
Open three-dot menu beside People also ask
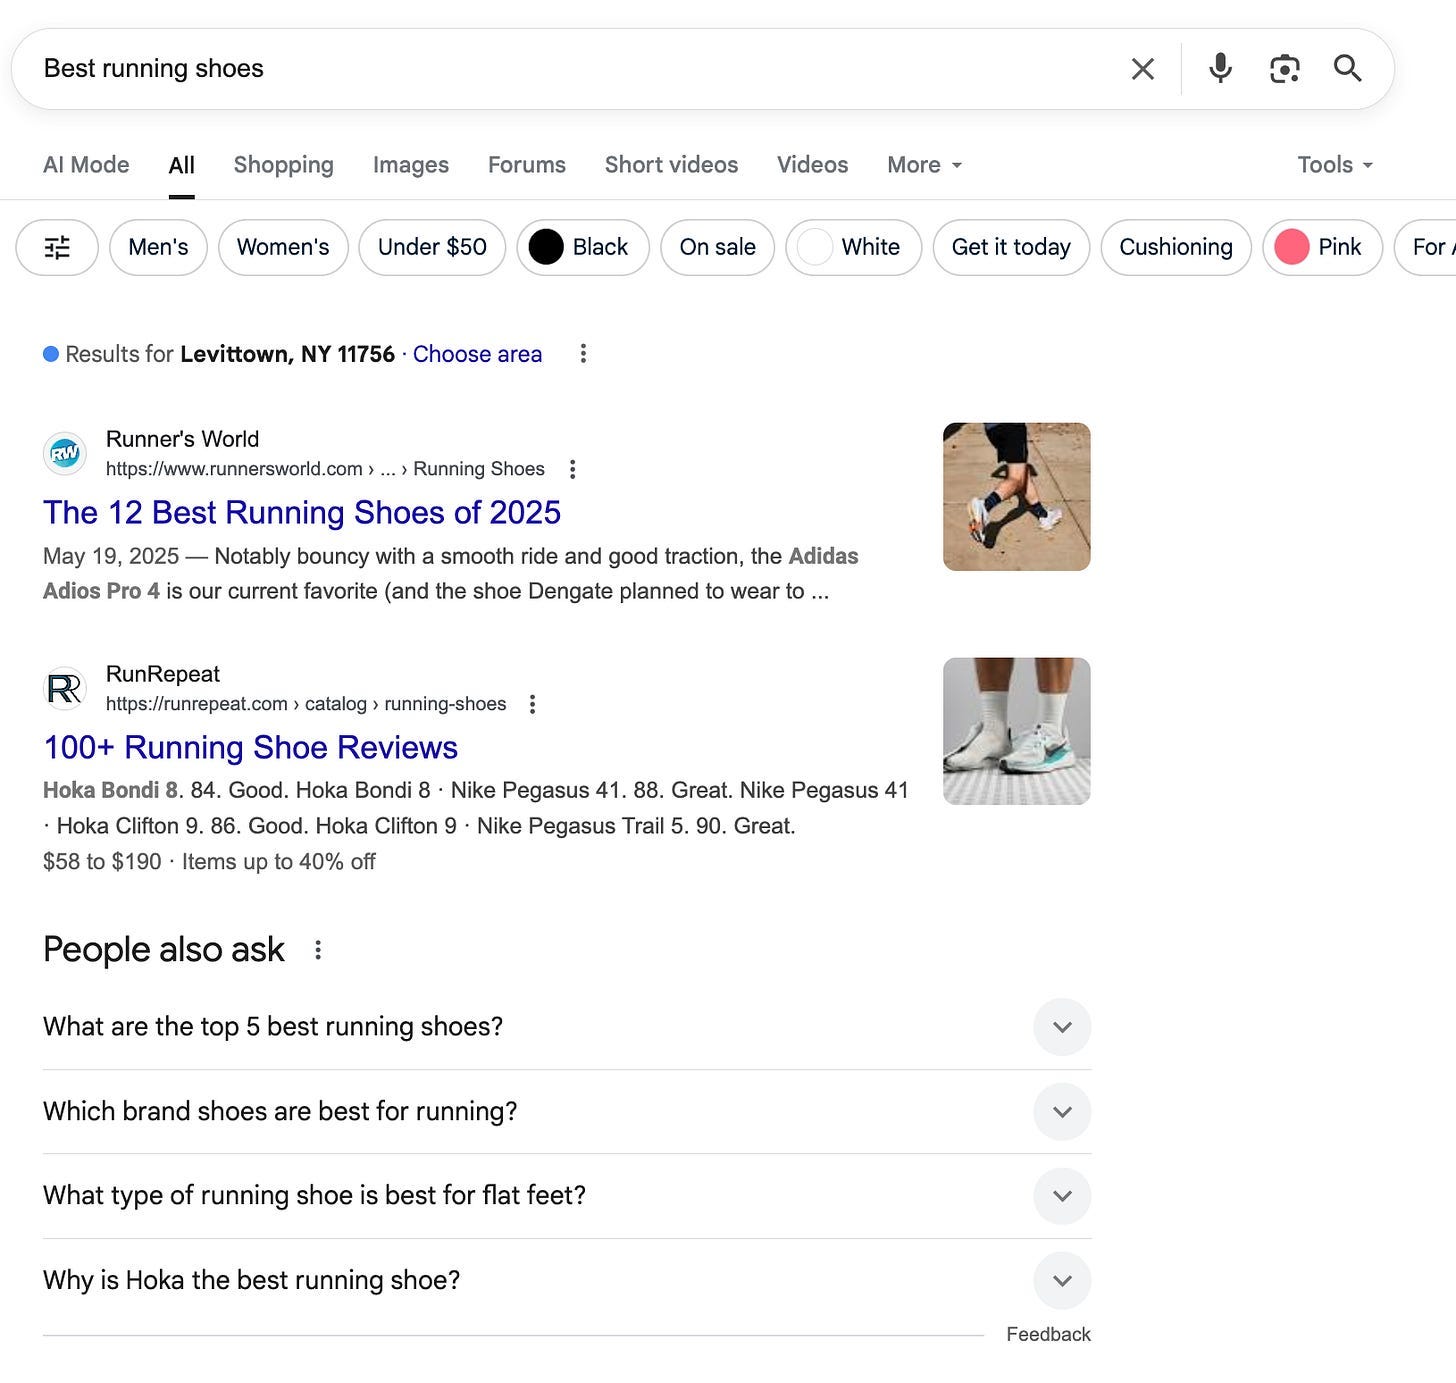click(x=318, y=950)
